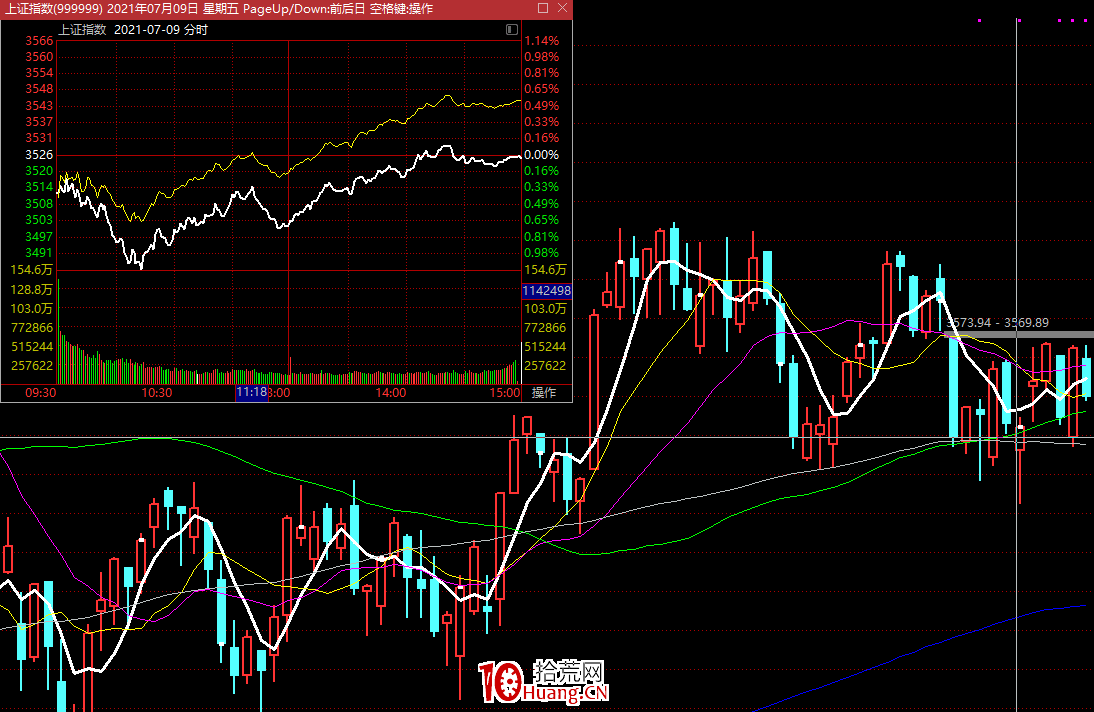
Task: Click the red 0.65% label on the right axis
Action: [x=541, y=89]
